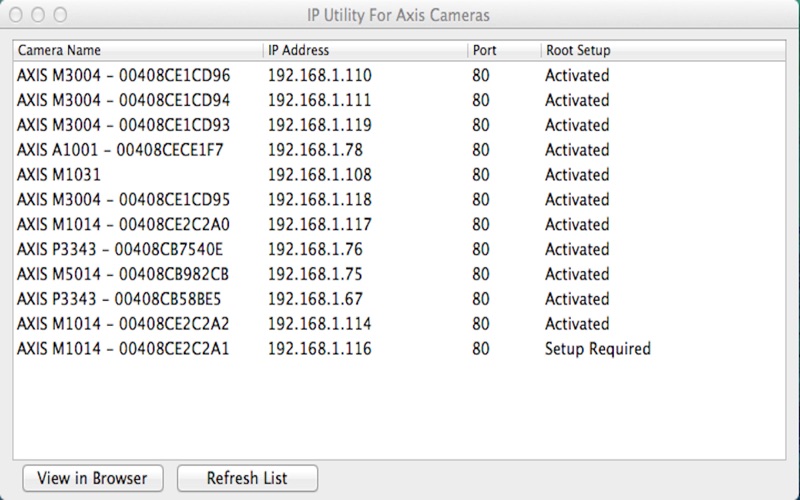Minimize the IP Utility window

pos(38,15)
